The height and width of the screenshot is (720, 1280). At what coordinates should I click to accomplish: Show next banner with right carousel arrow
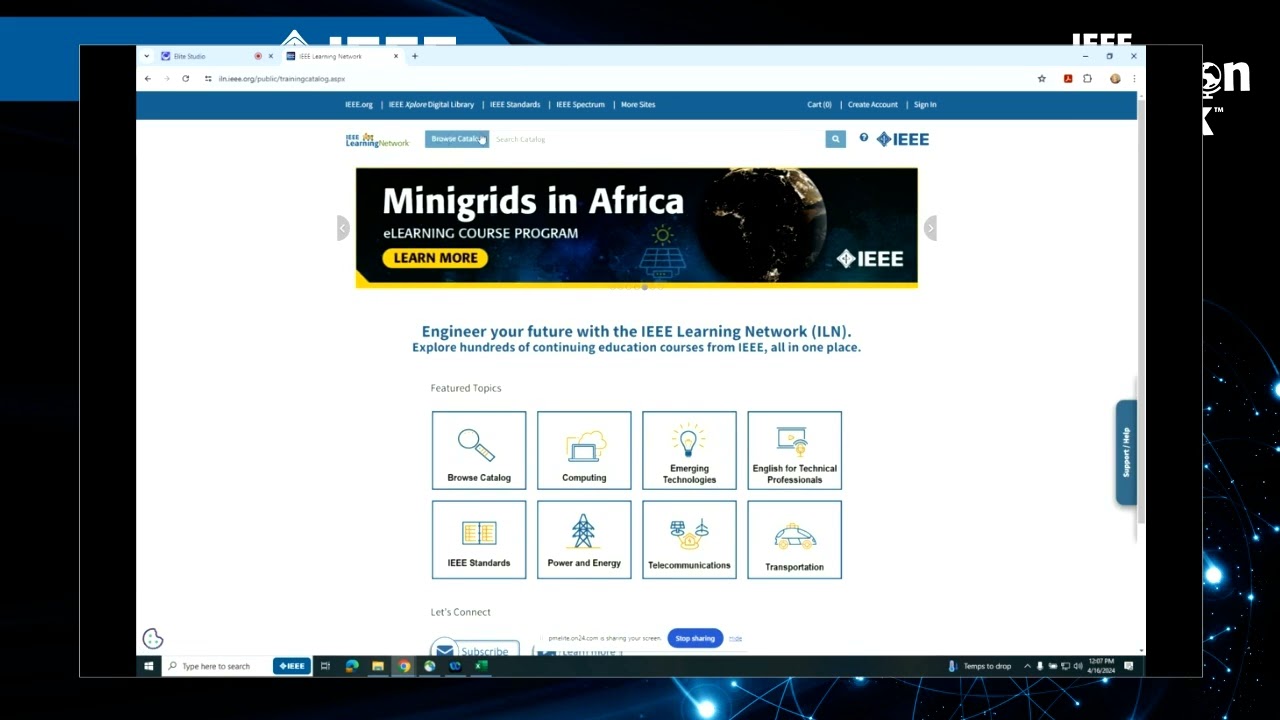(x=930, y=228)
